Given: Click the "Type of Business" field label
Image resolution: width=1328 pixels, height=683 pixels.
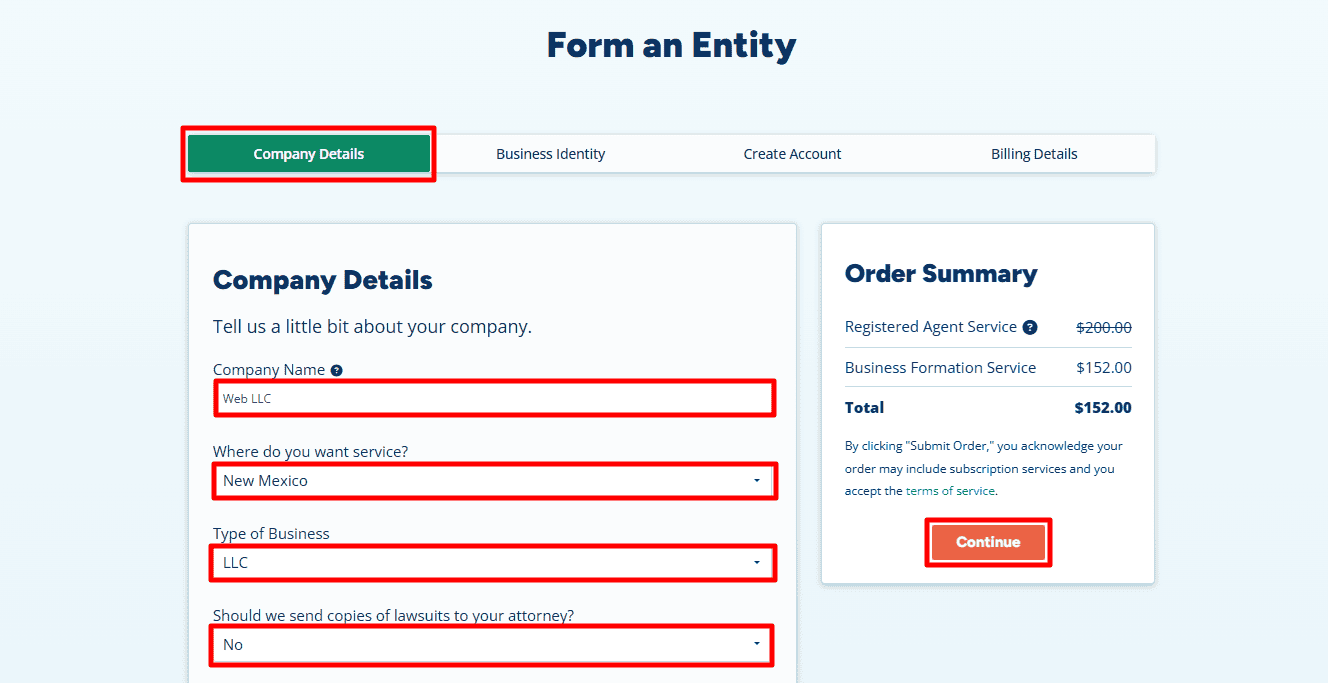Looking at the screenshot, I should coord(271,534).
